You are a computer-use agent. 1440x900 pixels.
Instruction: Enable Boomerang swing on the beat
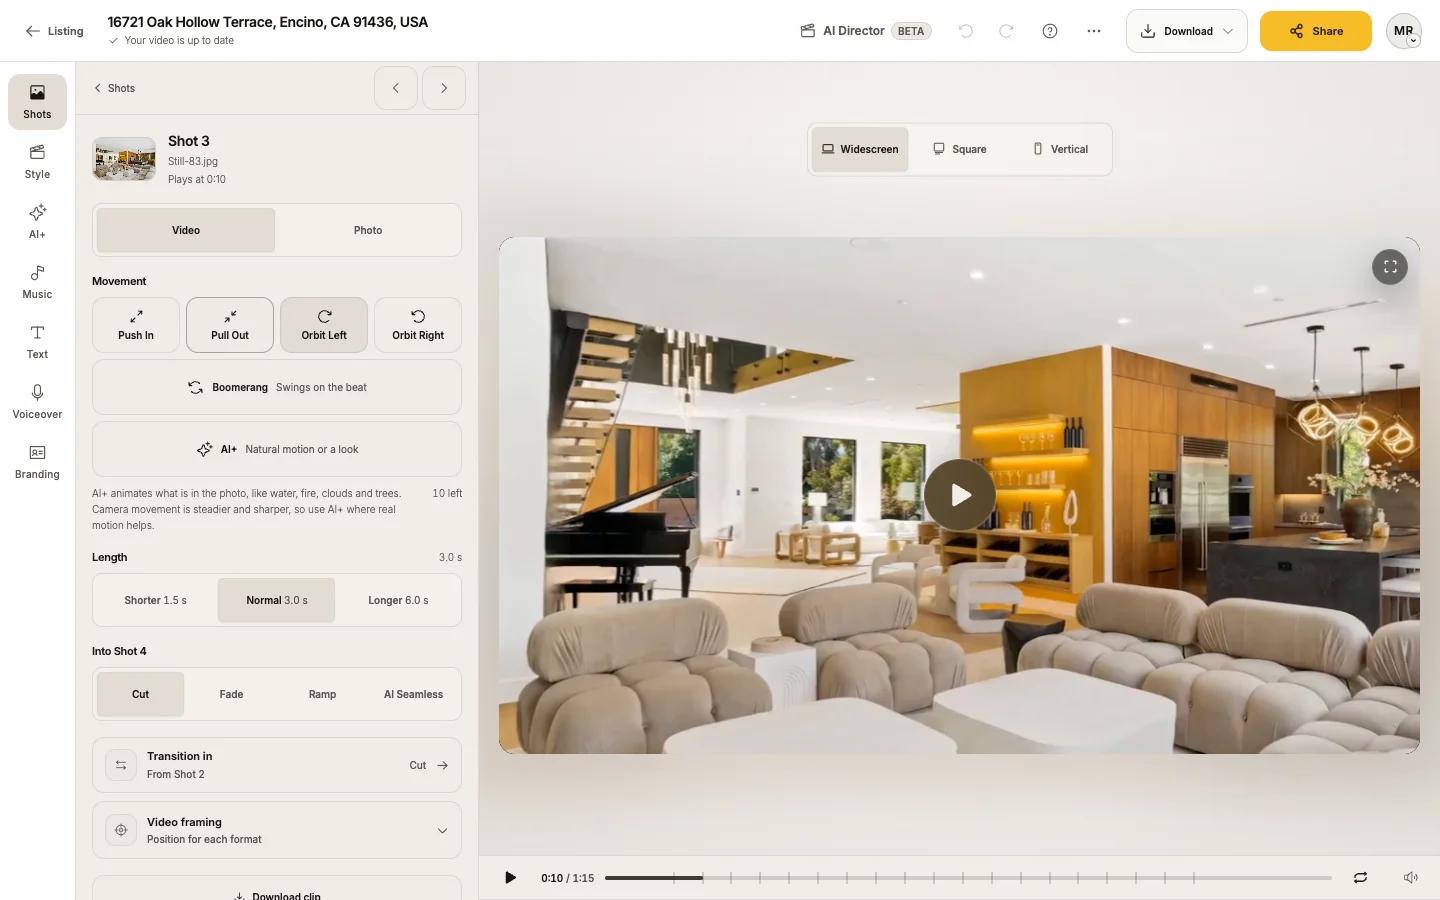[277, 387]
